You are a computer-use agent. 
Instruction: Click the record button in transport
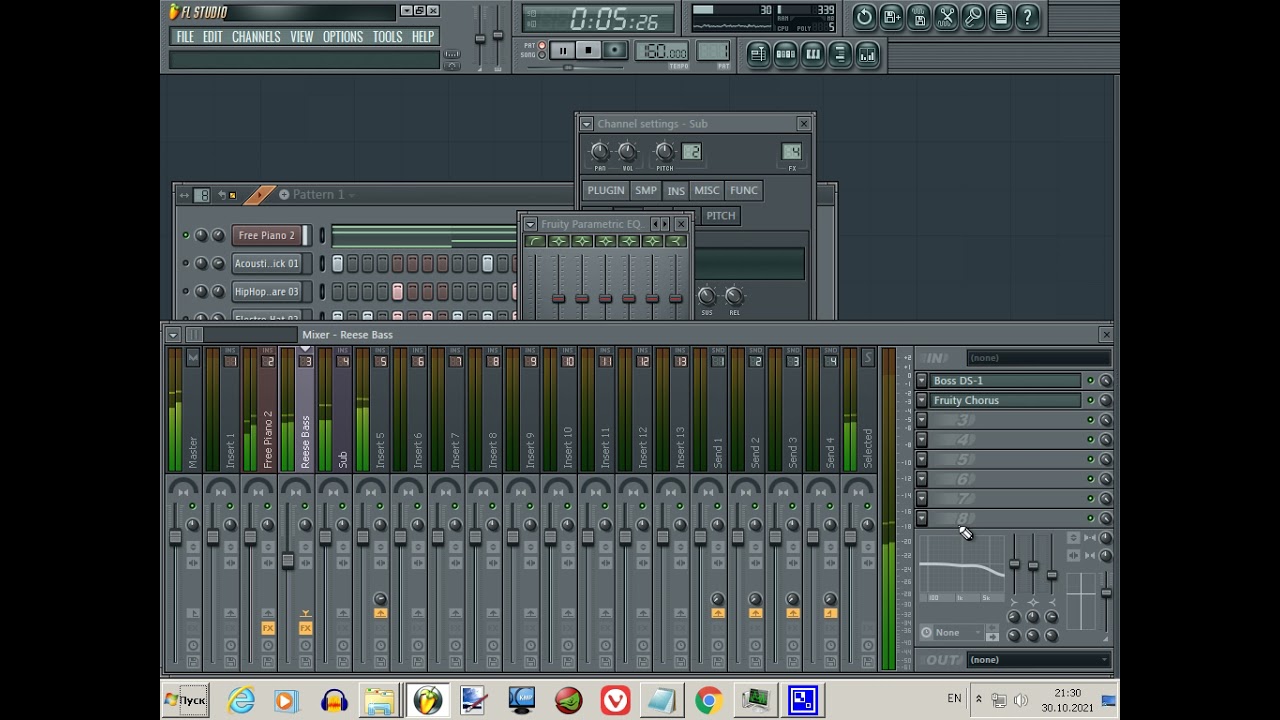tap(615, 51)
